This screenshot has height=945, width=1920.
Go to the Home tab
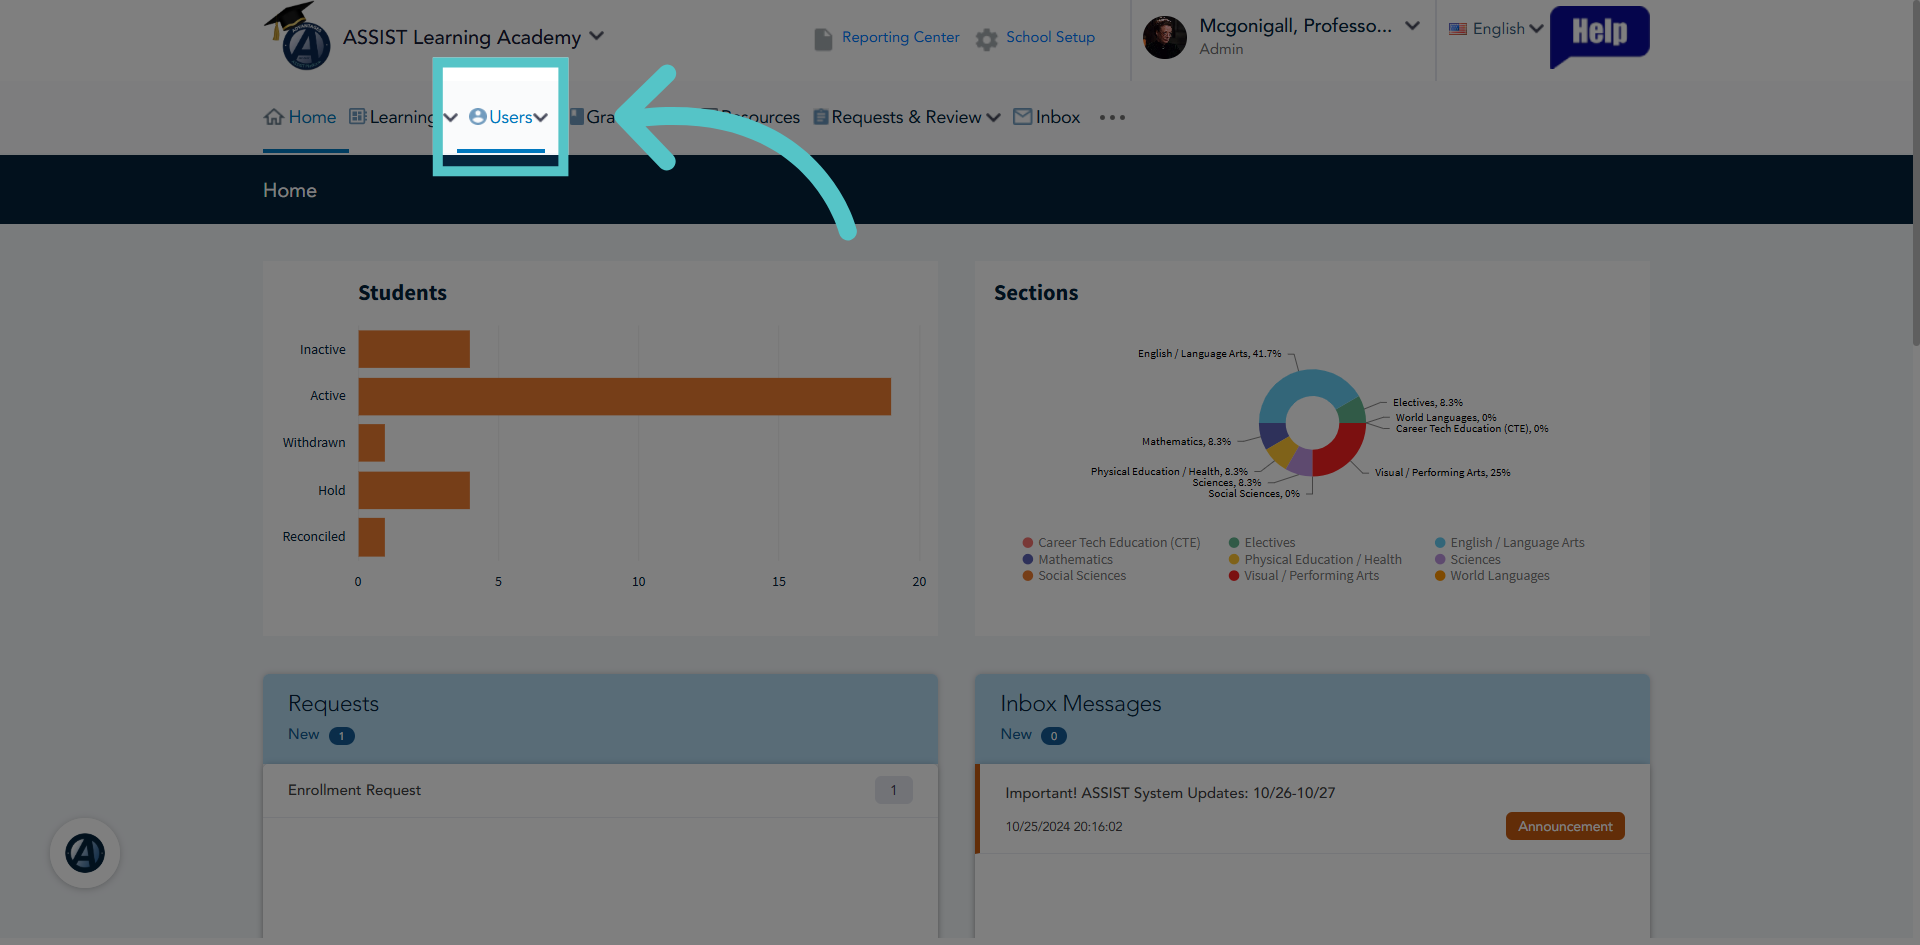click(300, 117)
